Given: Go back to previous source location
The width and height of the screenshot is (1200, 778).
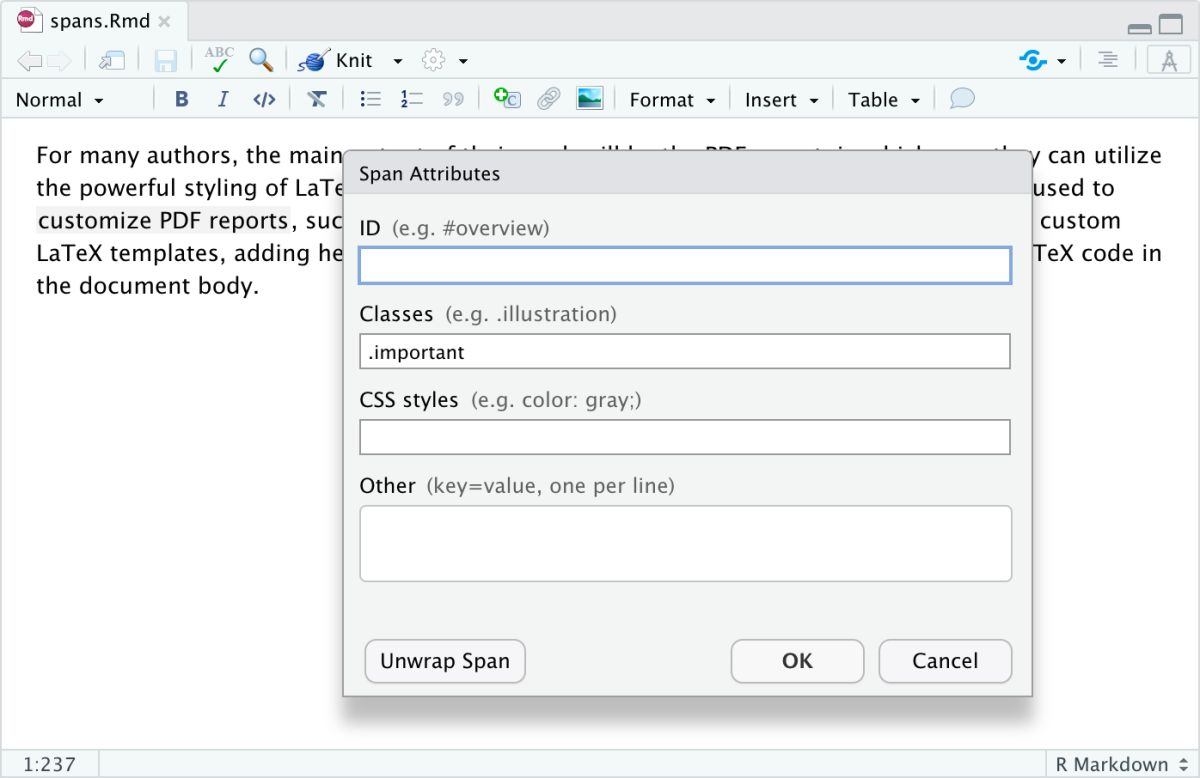Looking at the screenshot, I should coord(30,61).
